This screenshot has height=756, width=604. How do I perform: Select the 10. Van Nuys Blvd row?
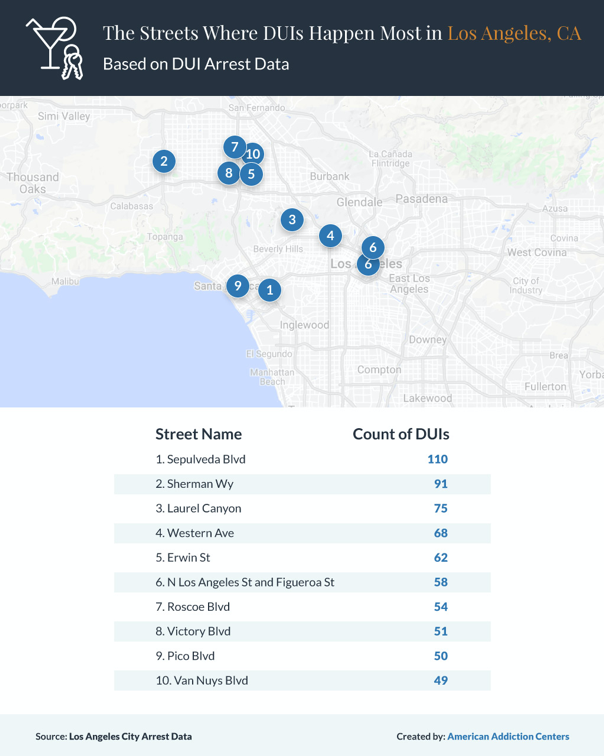click(x=302, y=680)
